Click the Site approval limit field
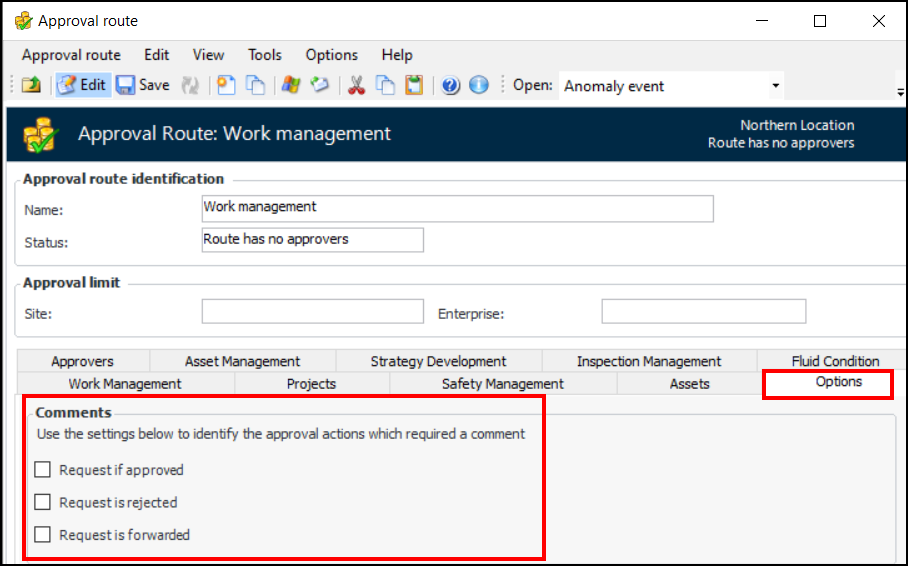The height and width of the screenshot is (566, 908). coord(312,312)
